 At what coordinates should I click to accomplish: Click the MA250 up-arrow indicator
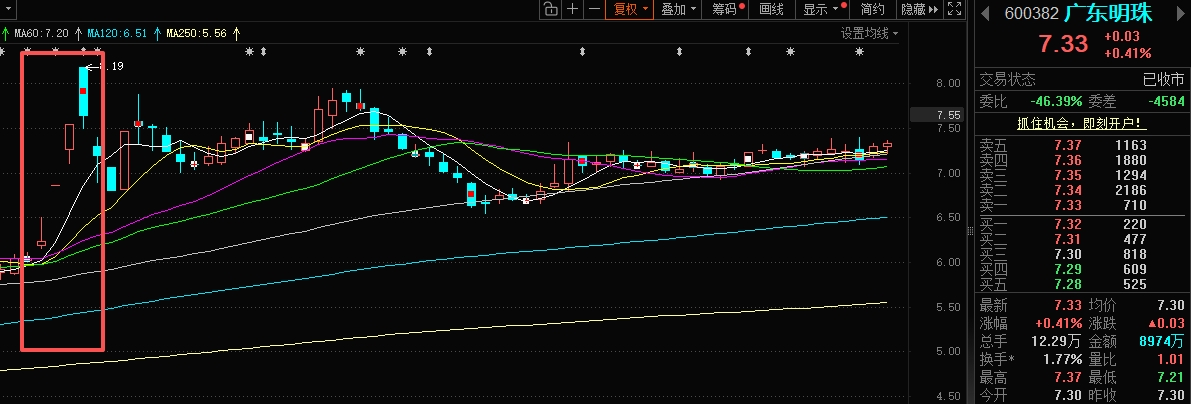[235, 33]
